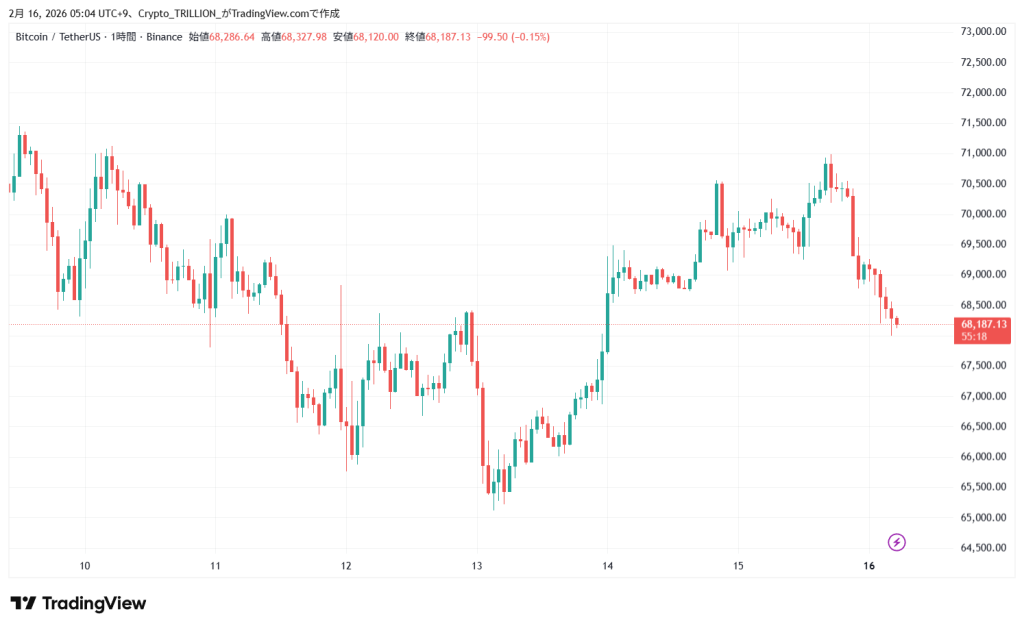Click the TradingView wordmark text
This screenshot has width=1024, height=629.
(x=93, y=603)
